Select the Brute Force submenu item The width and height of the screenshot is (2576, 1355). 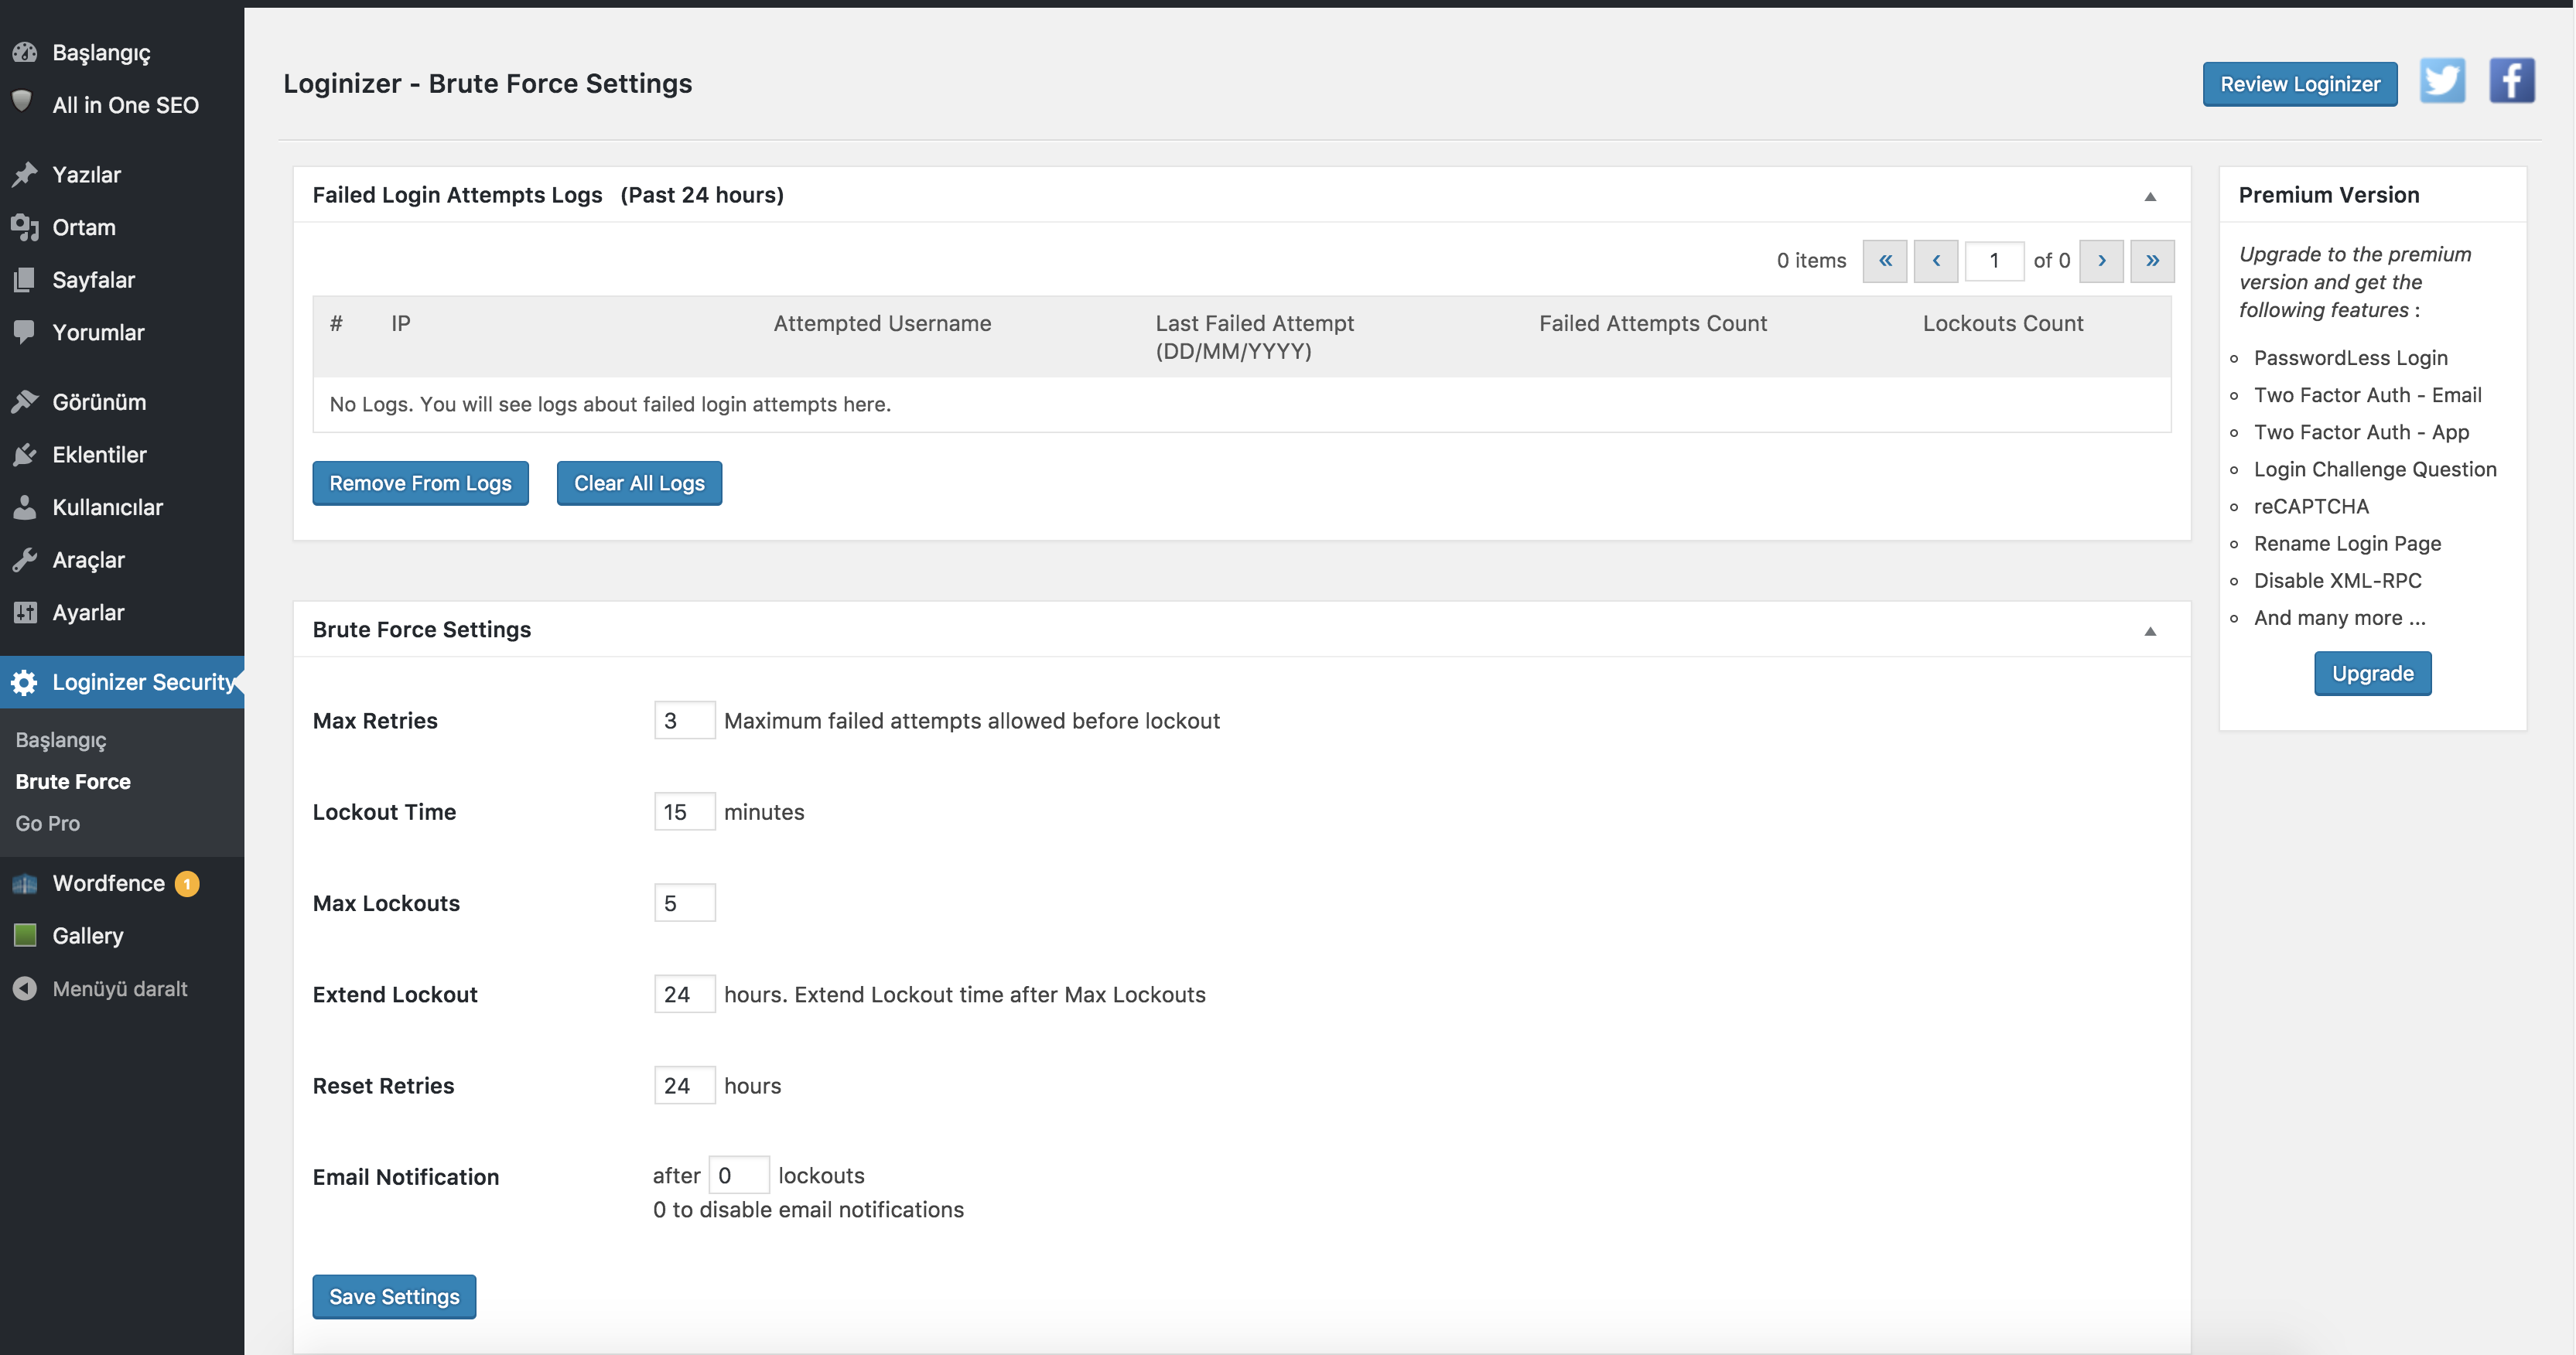coord(73,781)
